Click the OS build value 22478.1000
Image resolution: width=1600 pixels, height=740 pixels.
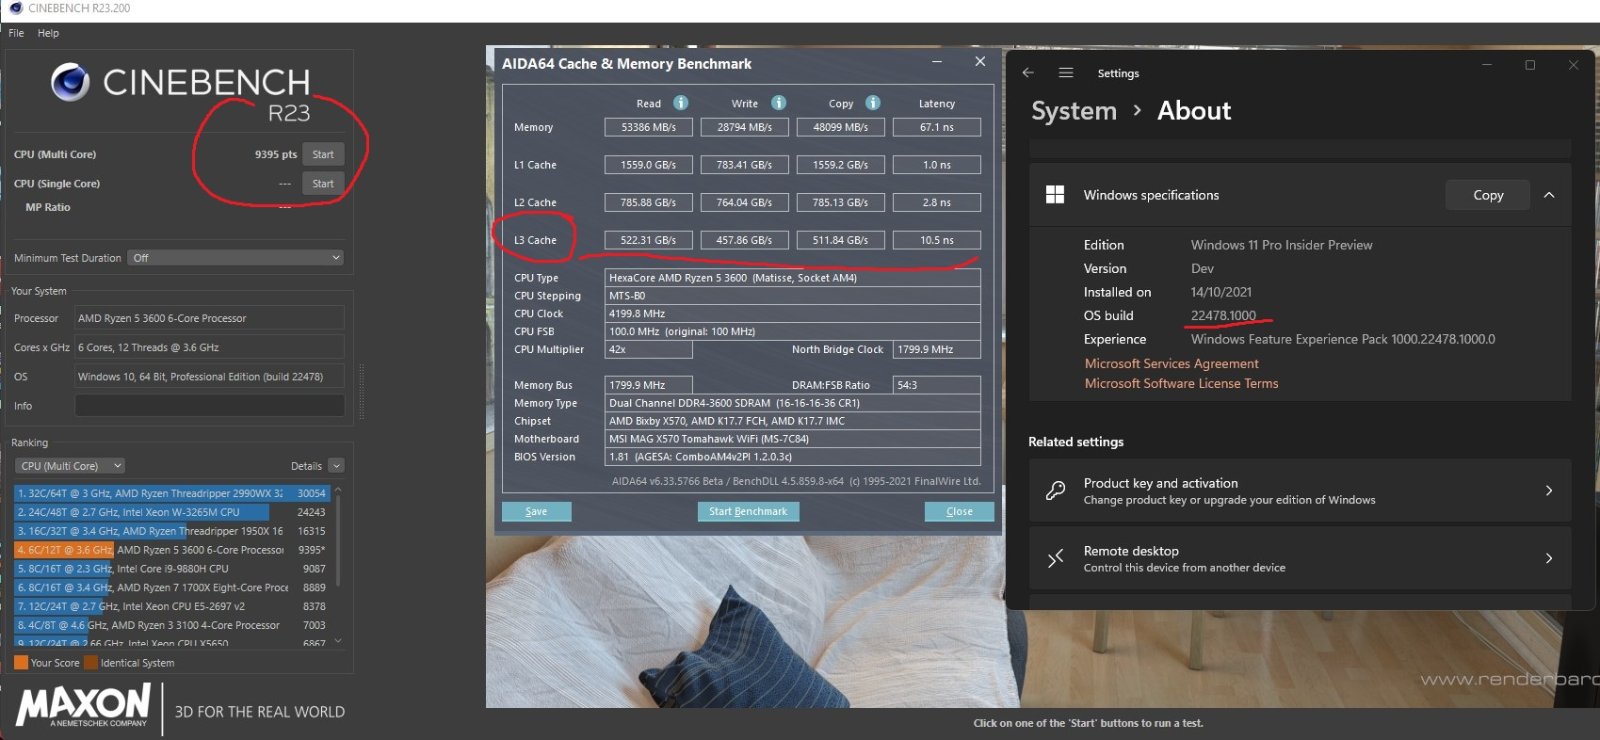coord(1223,316)
